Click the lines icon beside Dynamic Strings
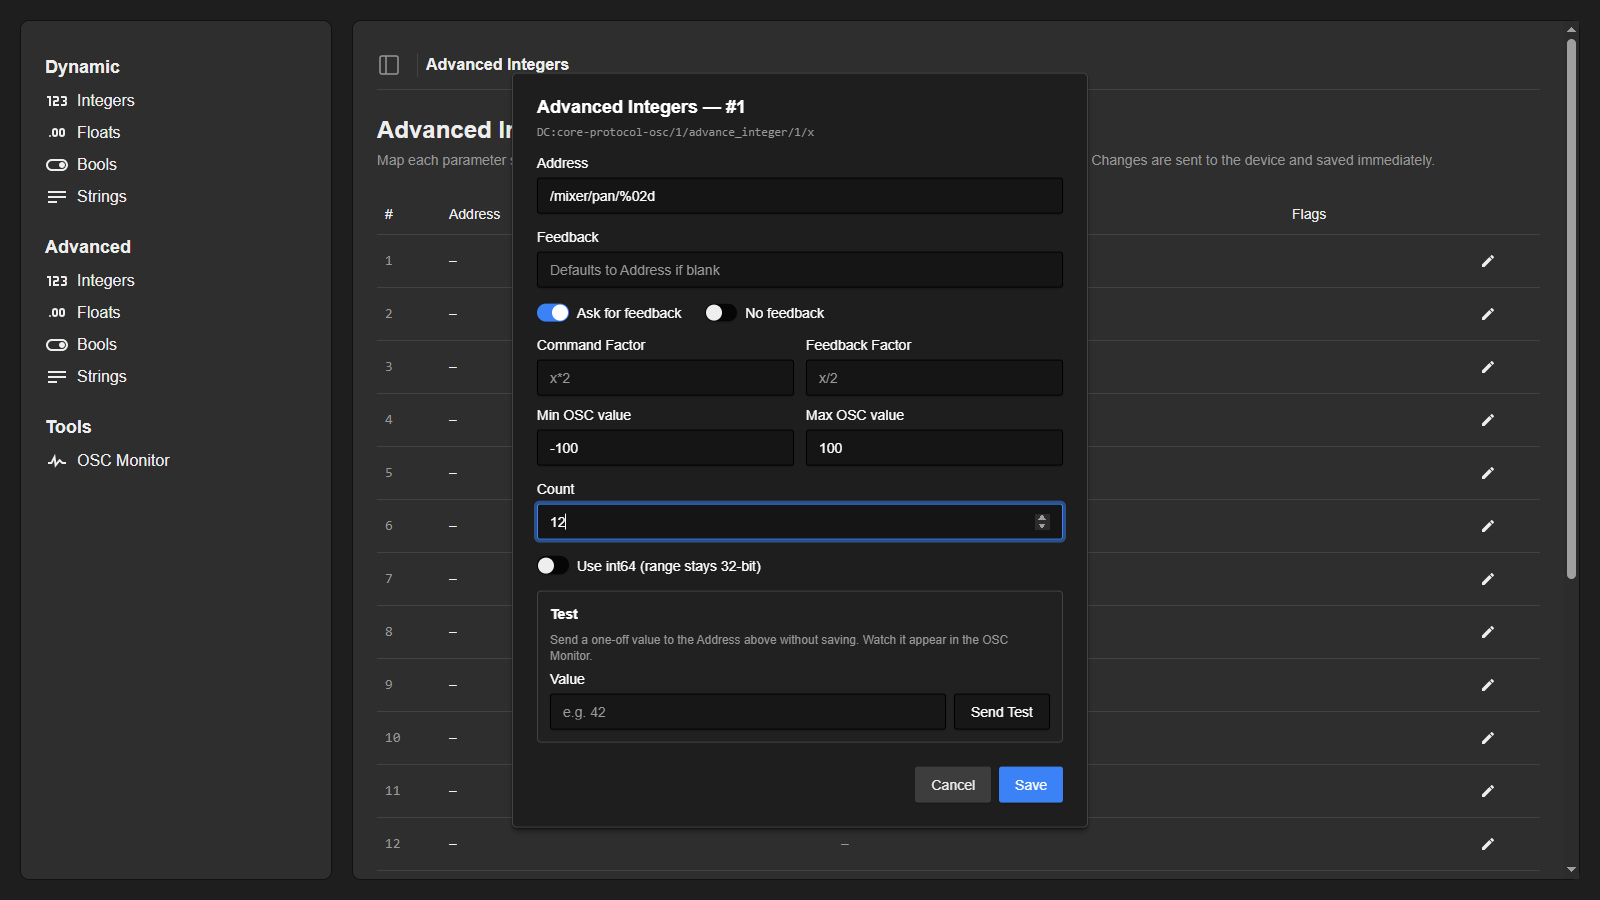Viewport: 1600px width, 900px height. 57,197
